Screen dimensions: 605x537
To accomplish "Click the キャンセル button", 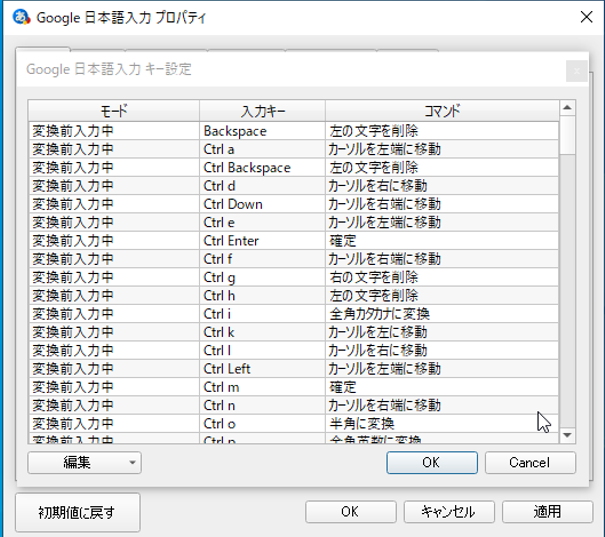I will tap(447, 511).
